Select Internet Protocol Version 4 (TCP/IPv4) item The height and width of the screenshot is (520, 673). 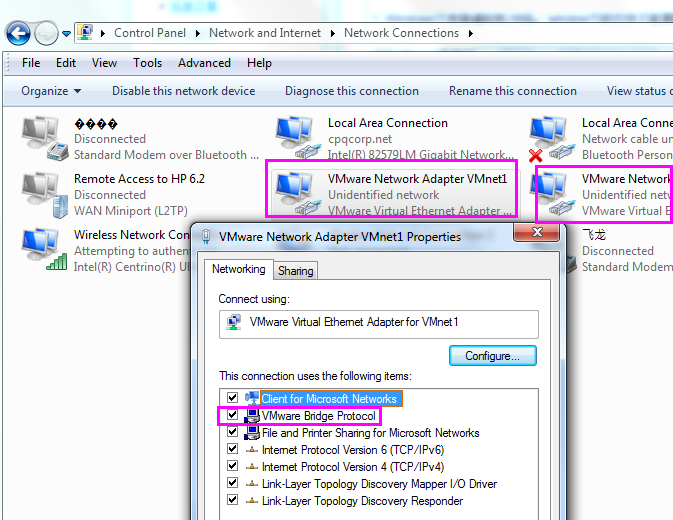[353, 467]
